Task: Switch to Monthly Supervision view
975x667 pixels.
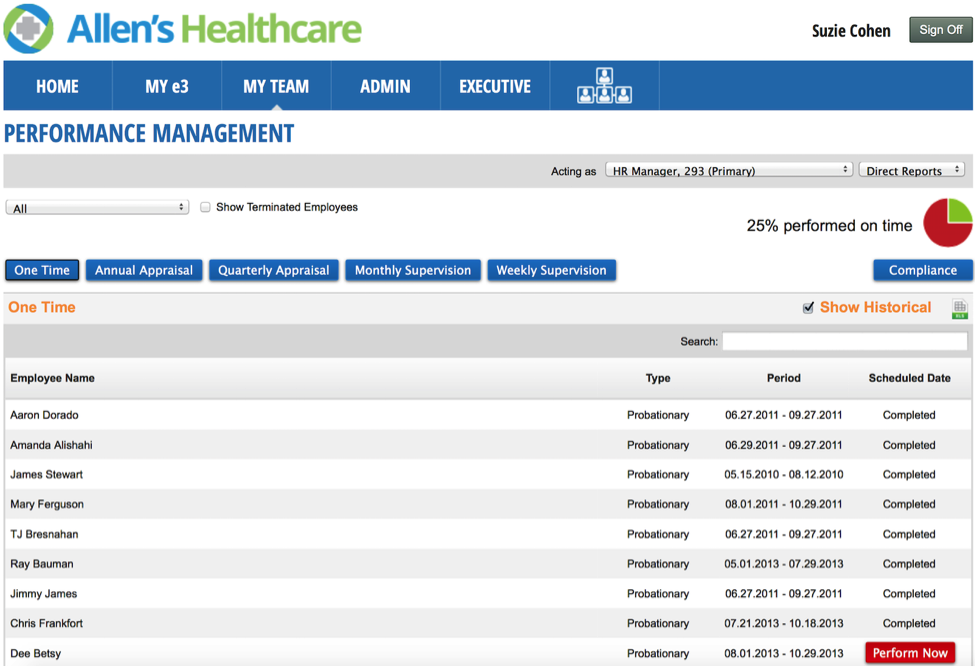Action: tap(412, 270)
